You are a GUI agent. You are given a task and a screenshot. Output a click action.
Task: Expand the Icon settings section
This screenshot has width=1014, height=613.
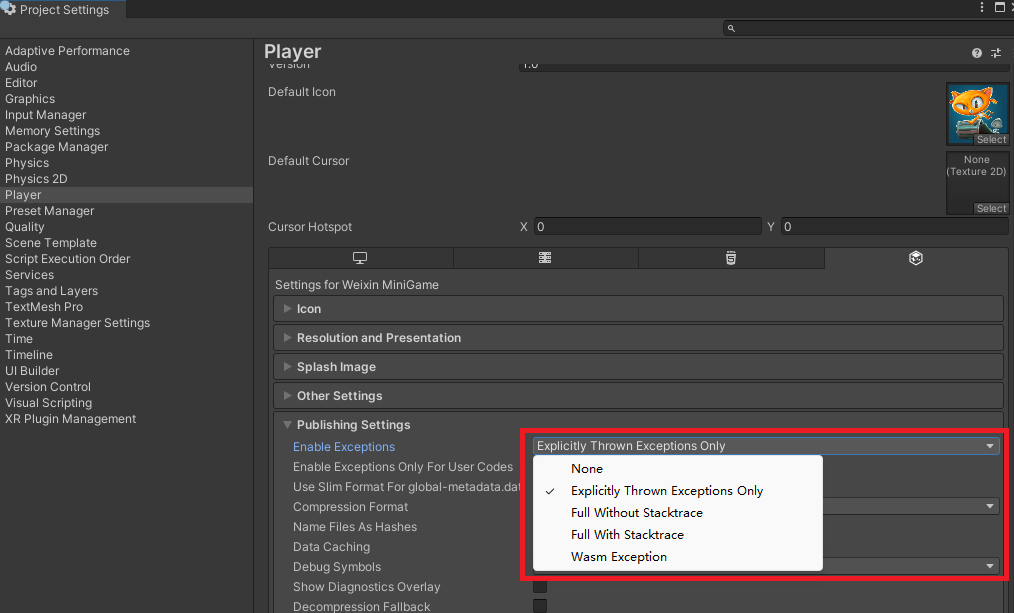pyautogui.click(x=308, y=309)
